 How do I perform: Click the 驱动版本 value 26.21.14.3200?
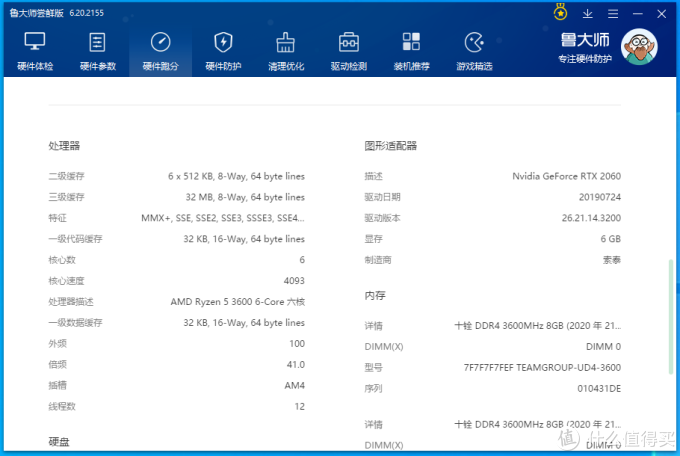[591, 218]
